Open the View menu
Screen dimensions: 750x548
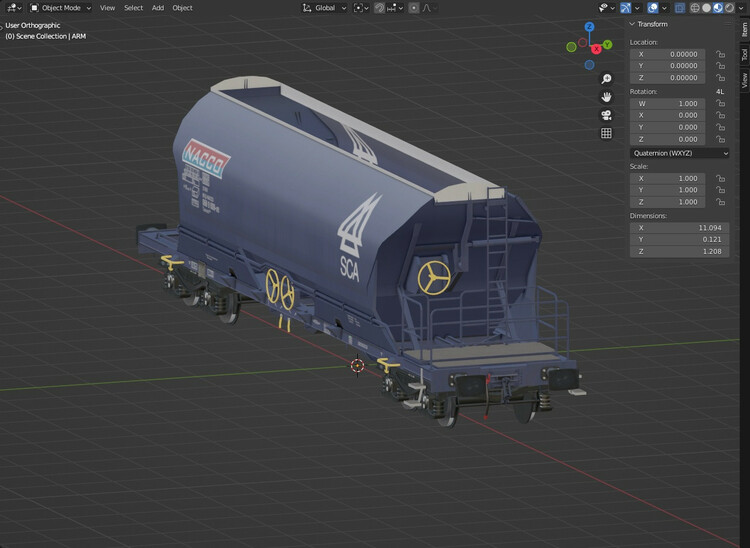tap(107, 8)
